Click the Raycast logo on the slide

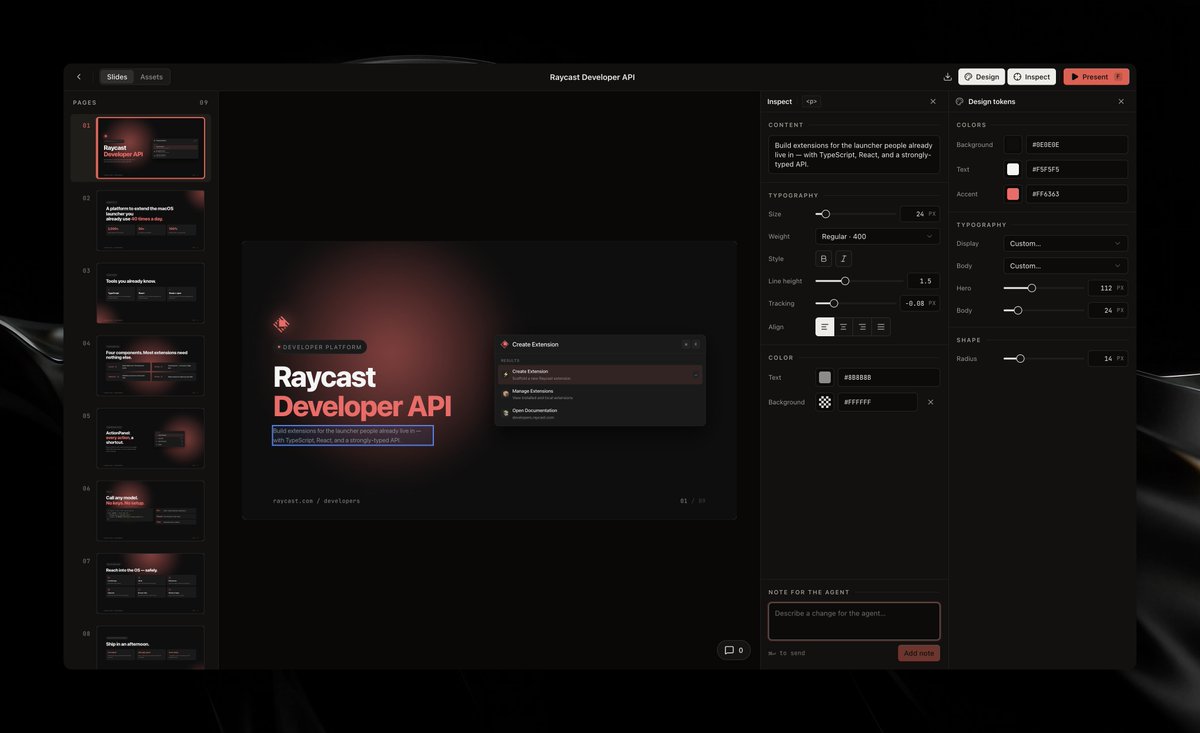pos(281,324)
